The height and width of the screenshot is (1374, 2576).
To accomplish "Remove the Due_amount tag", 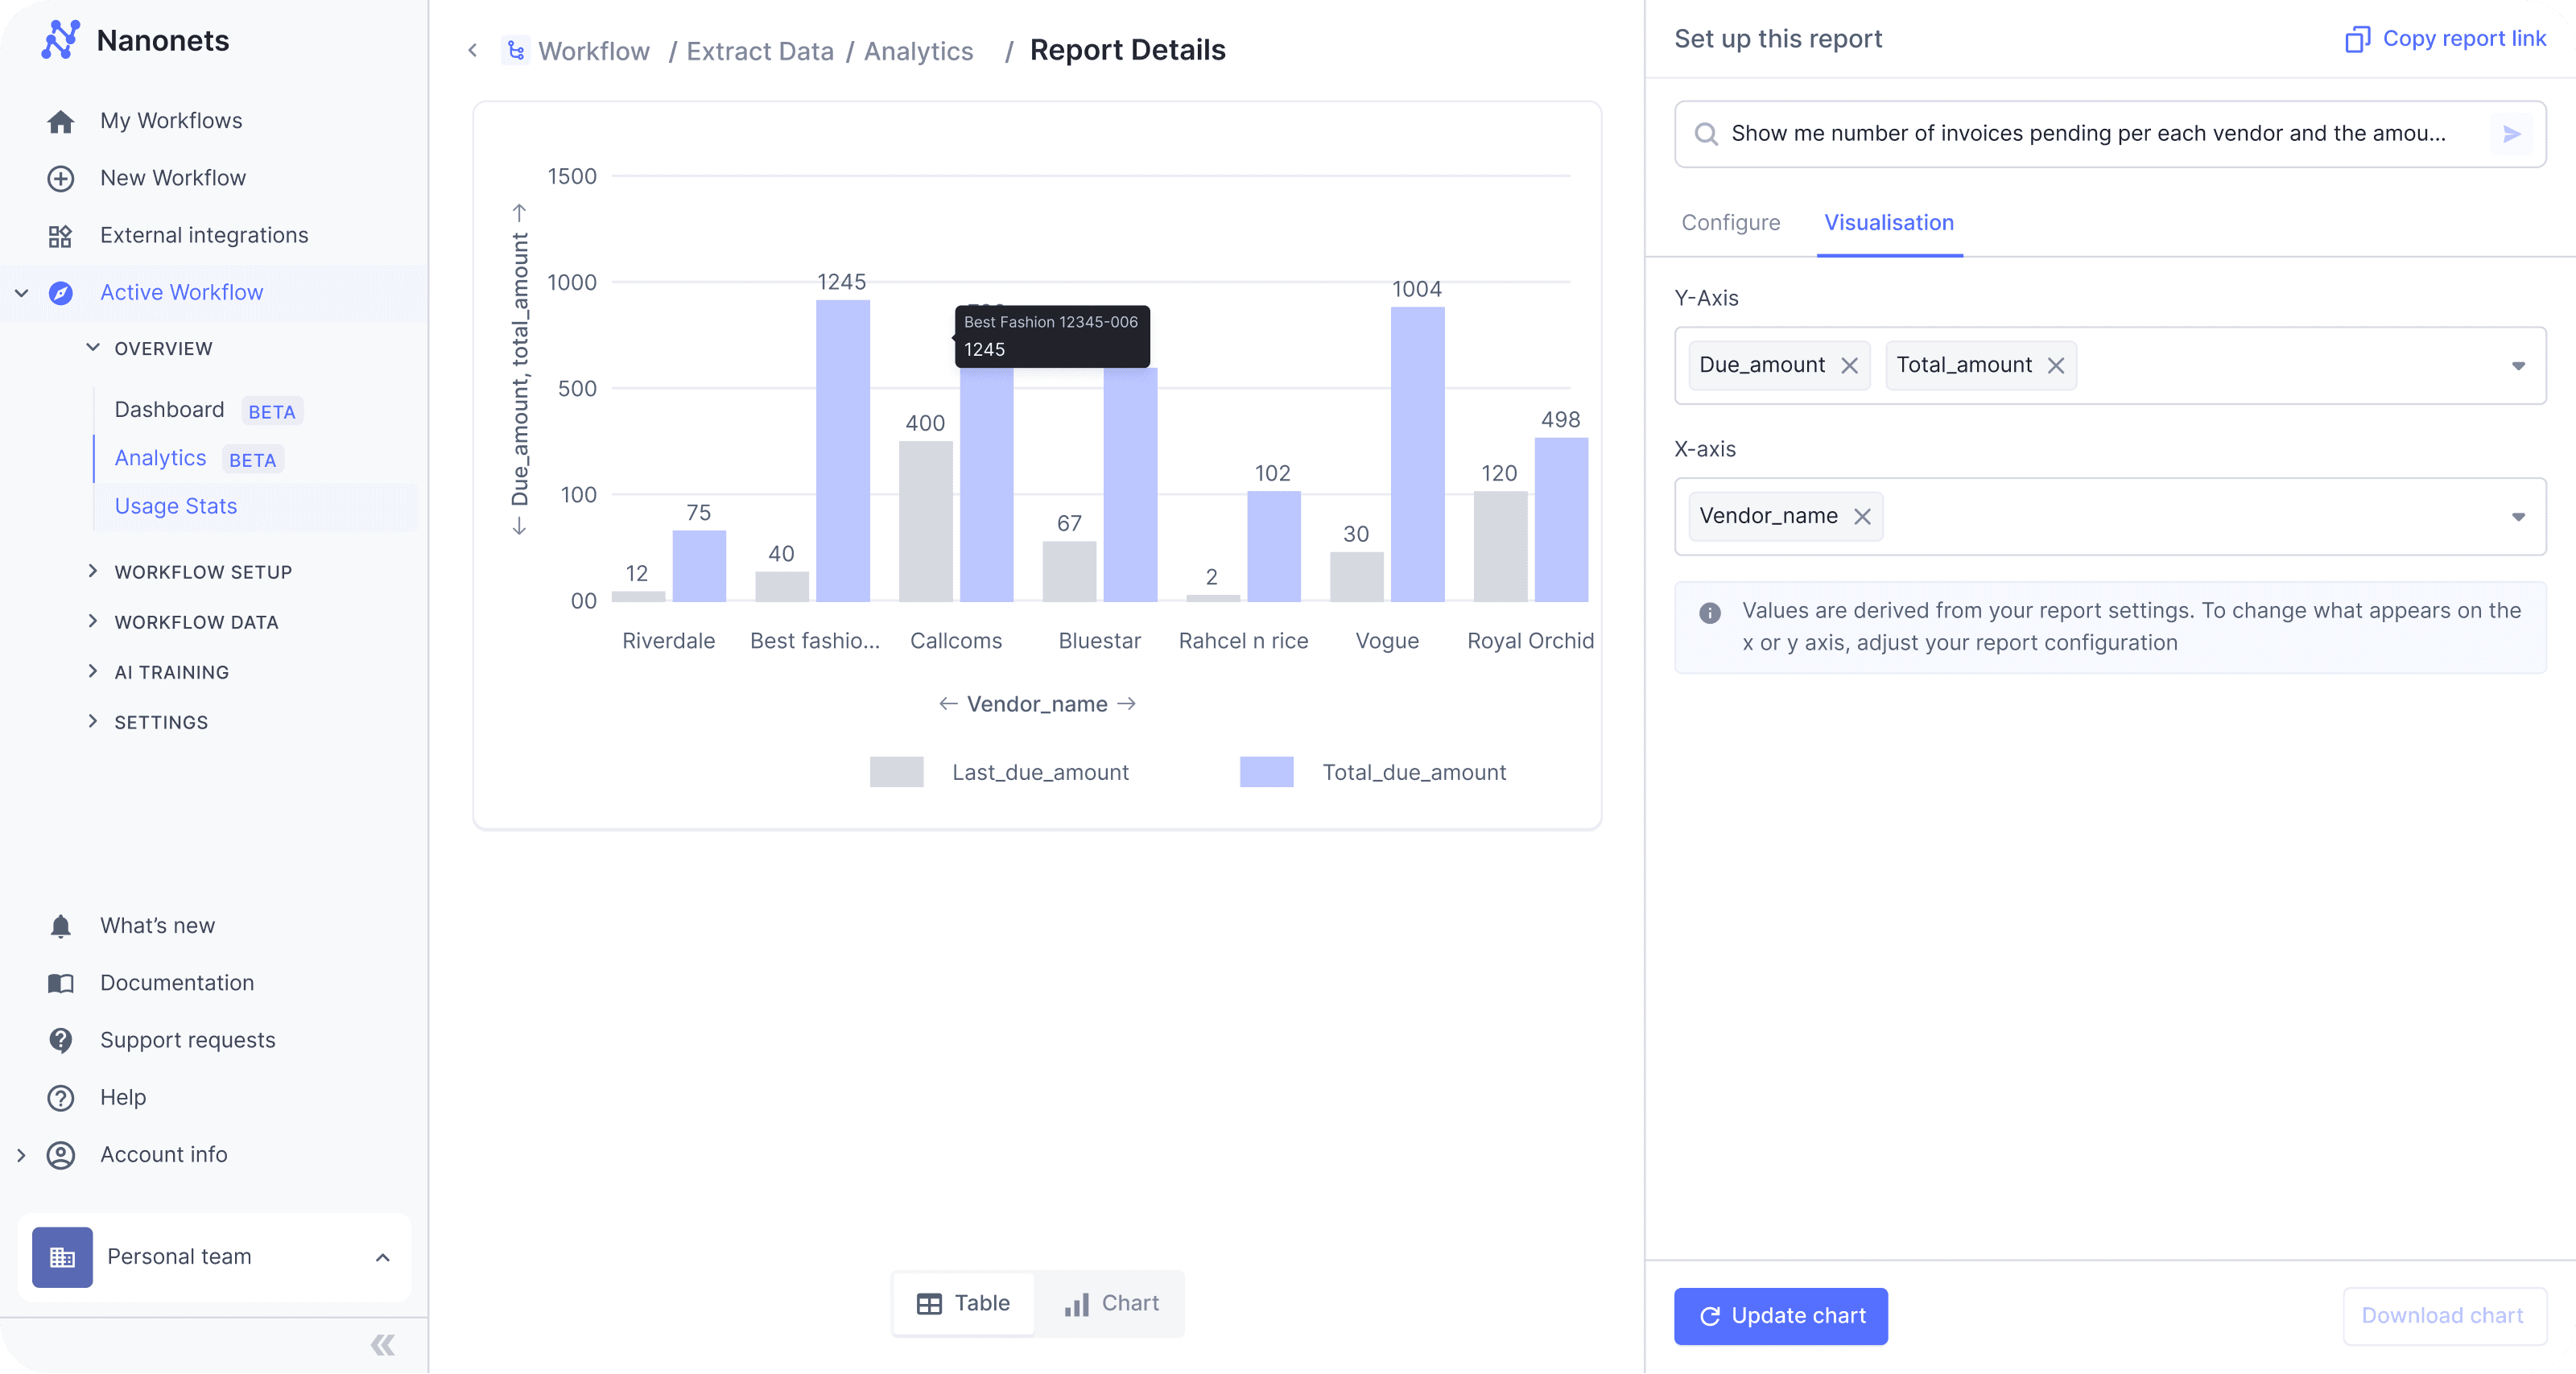I will pyautogui.click(x=1849, y=366).
